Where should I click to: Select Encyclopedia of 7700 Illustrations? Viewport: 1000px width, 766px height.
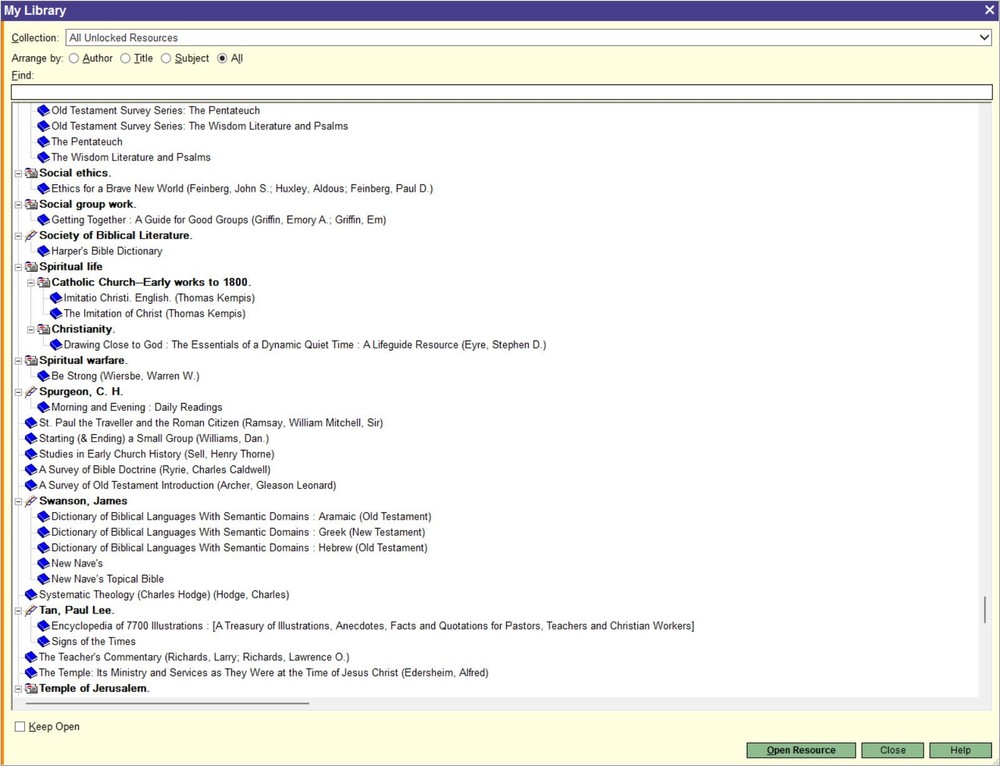coord(372,626)
